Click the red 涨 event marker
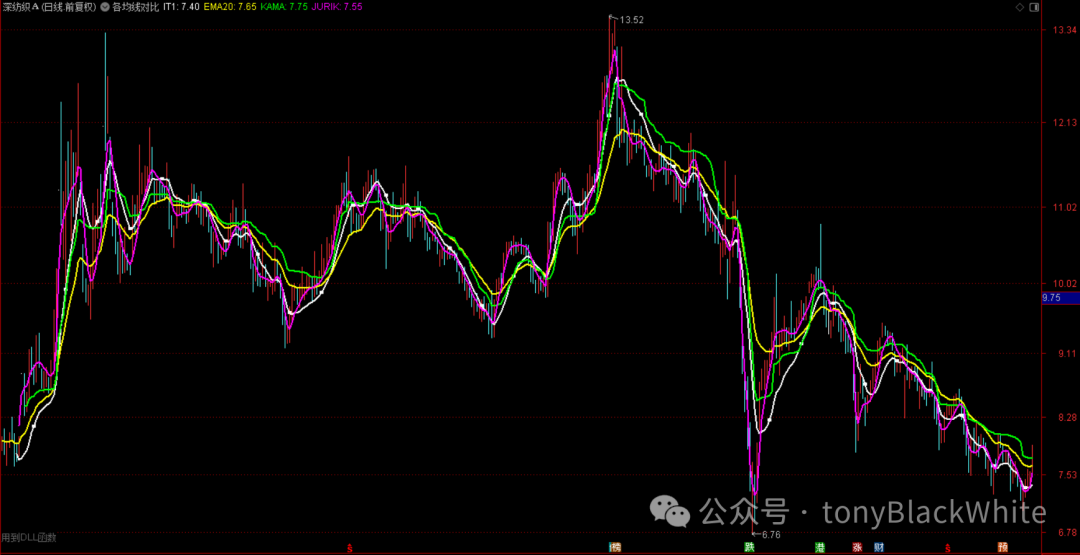 pos(858,548)
